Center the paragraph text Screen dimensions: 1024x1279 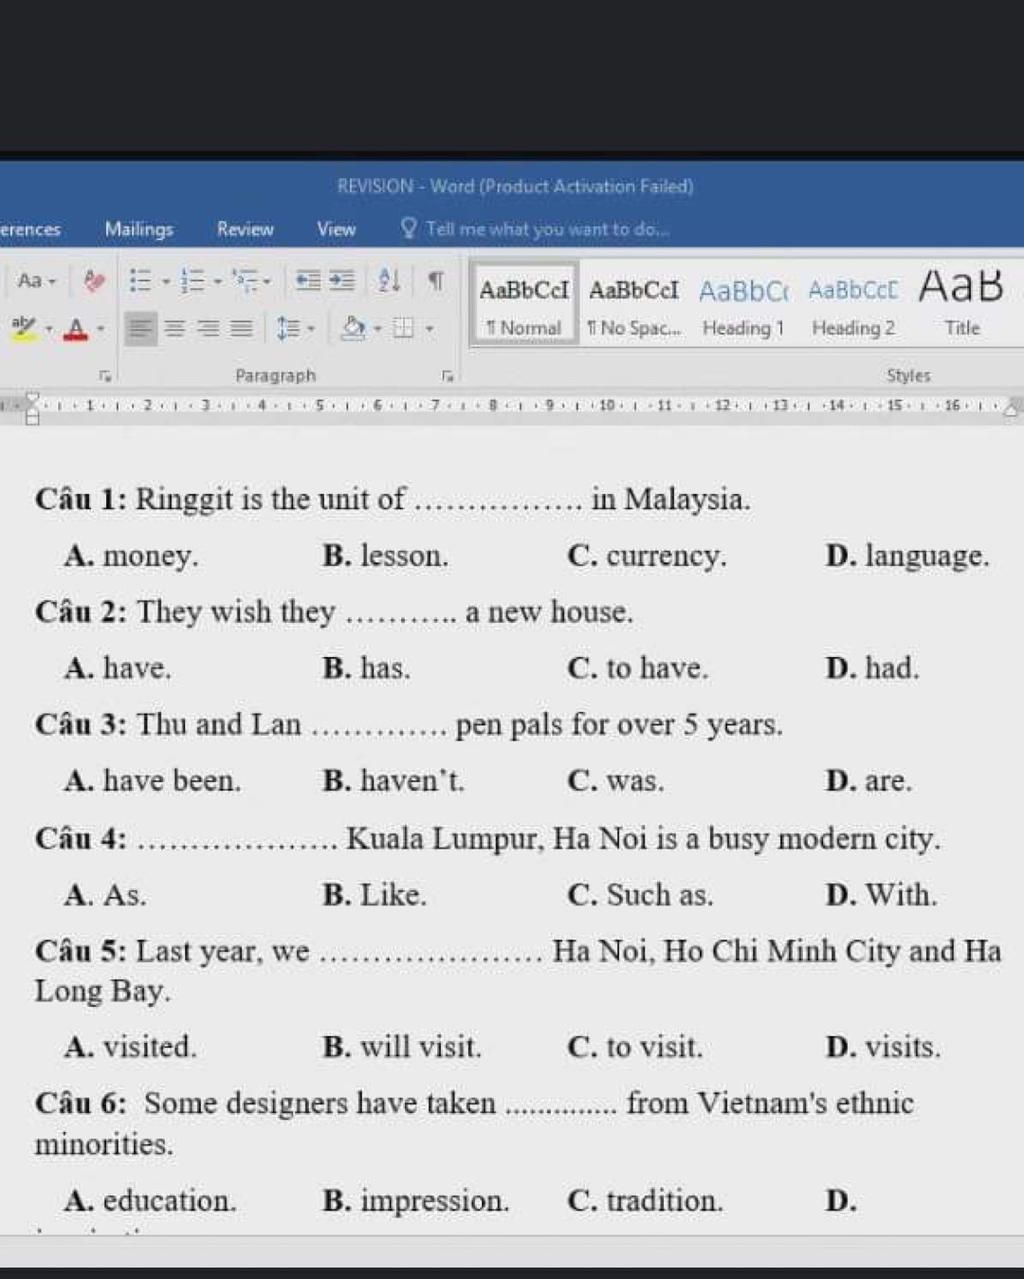click(x=175, y=328)
